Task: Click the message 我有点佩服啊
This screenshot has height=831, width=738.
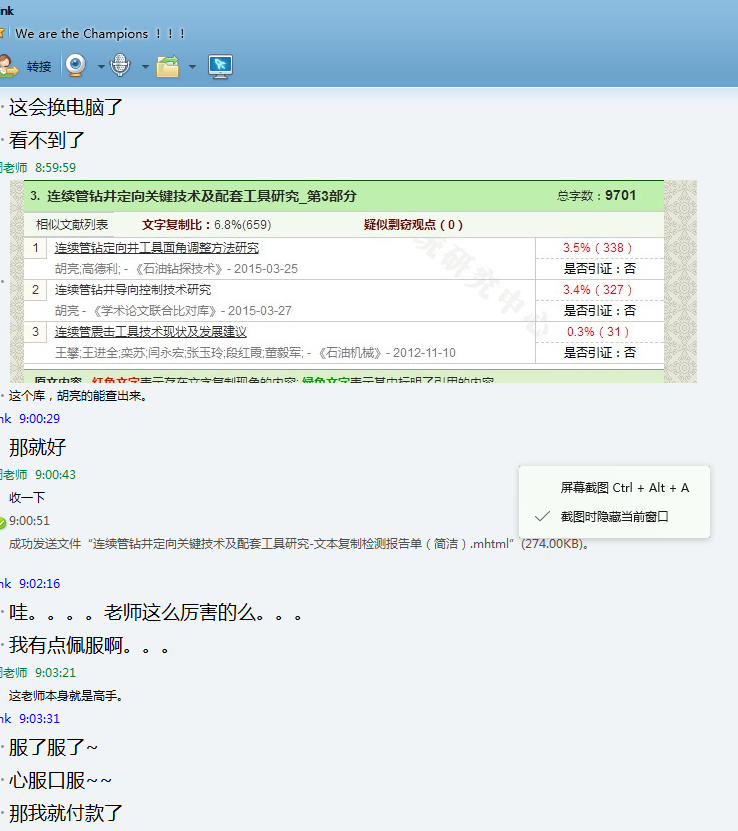Action: point(88,645)
